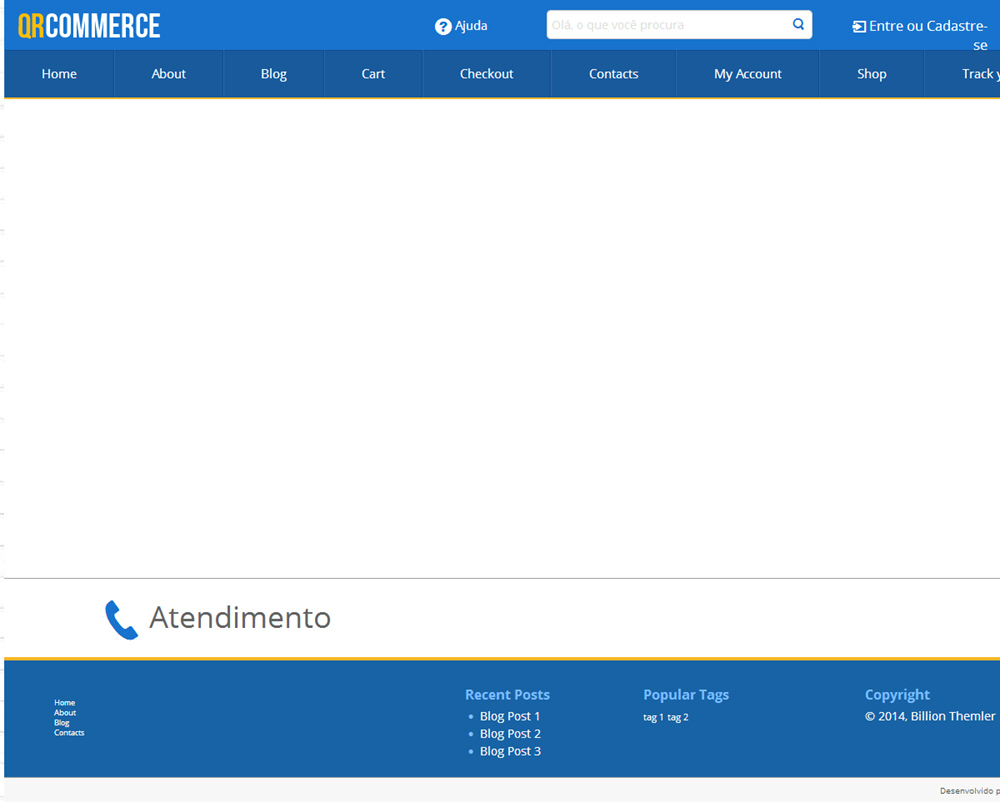1000x802 pixels.
Task: Go to the Shop page
Action: point(871,74)
